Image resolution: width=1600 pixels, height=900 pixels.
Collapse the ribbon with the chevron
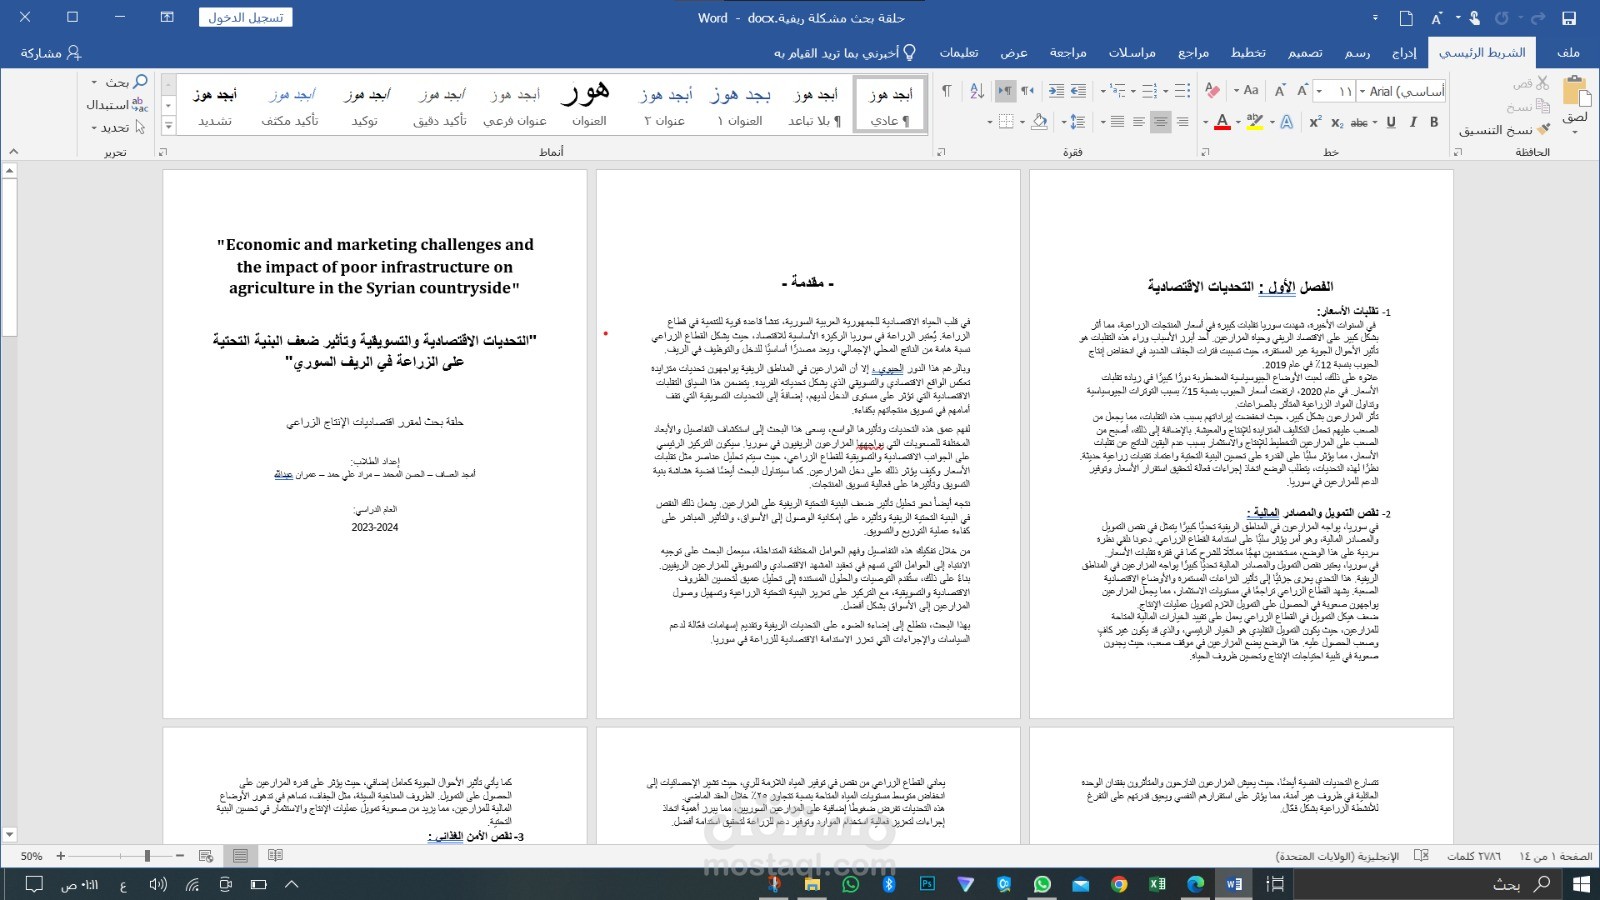coord(13,152)
